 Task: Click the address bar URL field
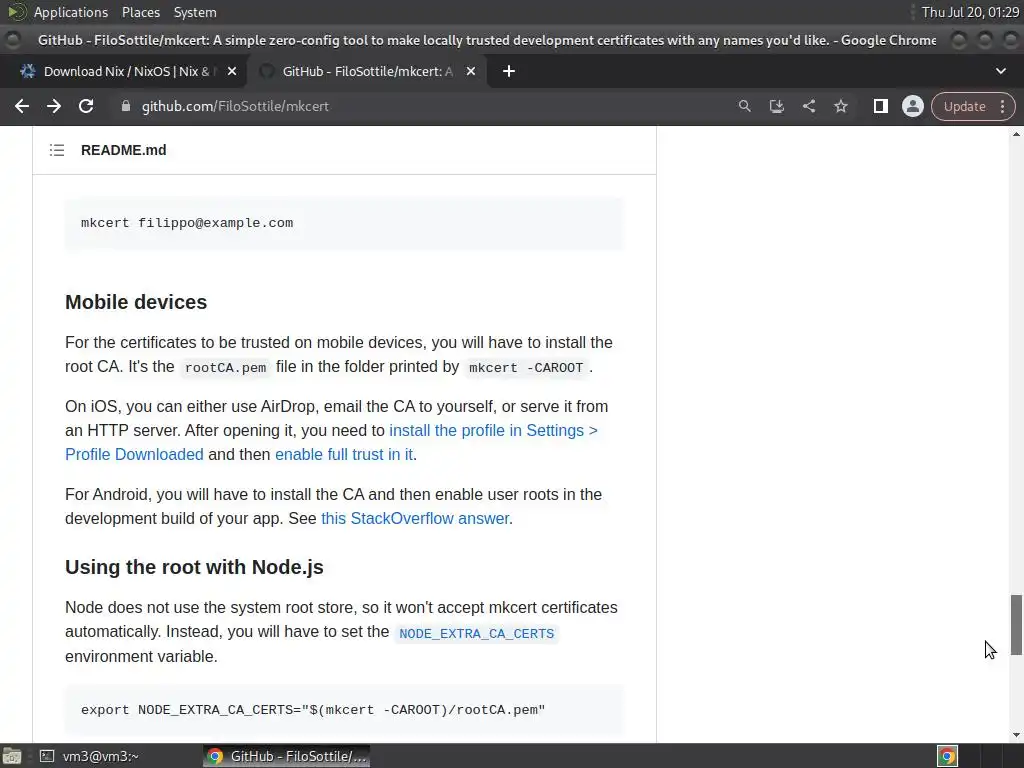pyautogui.click(x=418, y=106)
